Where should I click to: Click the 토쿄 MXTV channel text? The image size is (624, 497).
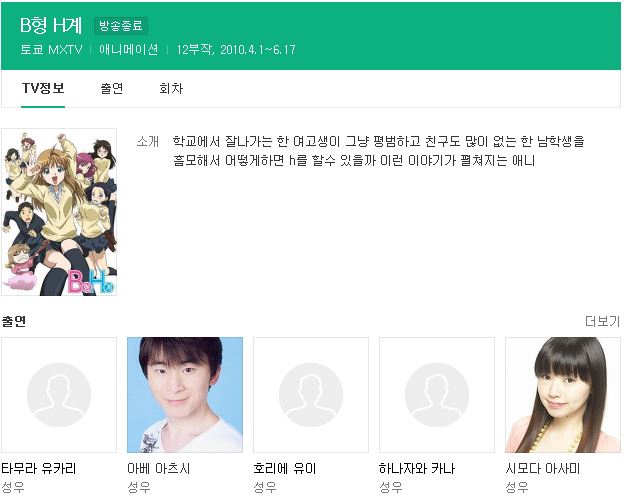pos(51,50)
